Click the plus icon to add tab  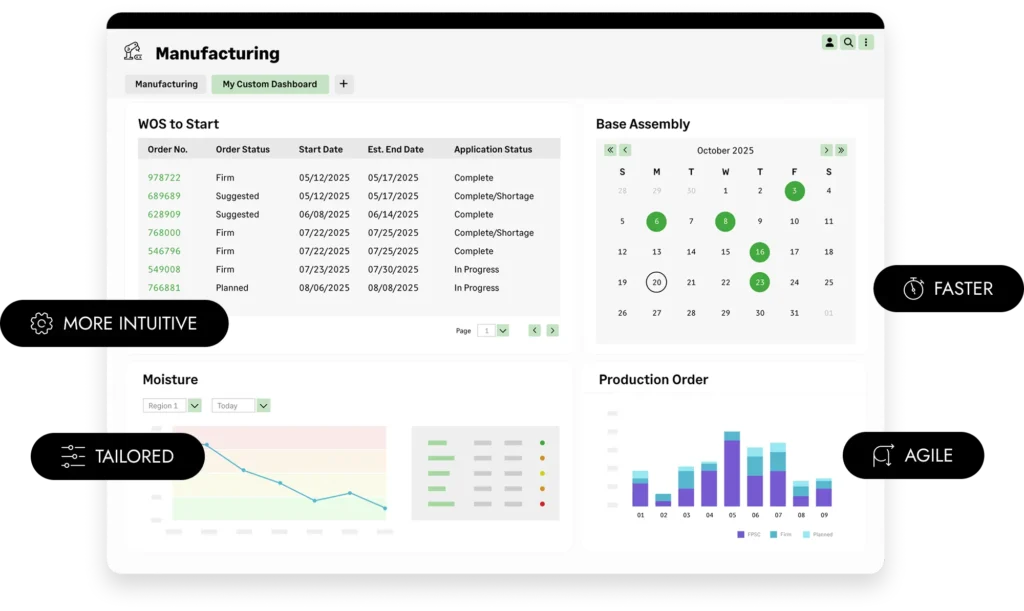click(343, 84)
